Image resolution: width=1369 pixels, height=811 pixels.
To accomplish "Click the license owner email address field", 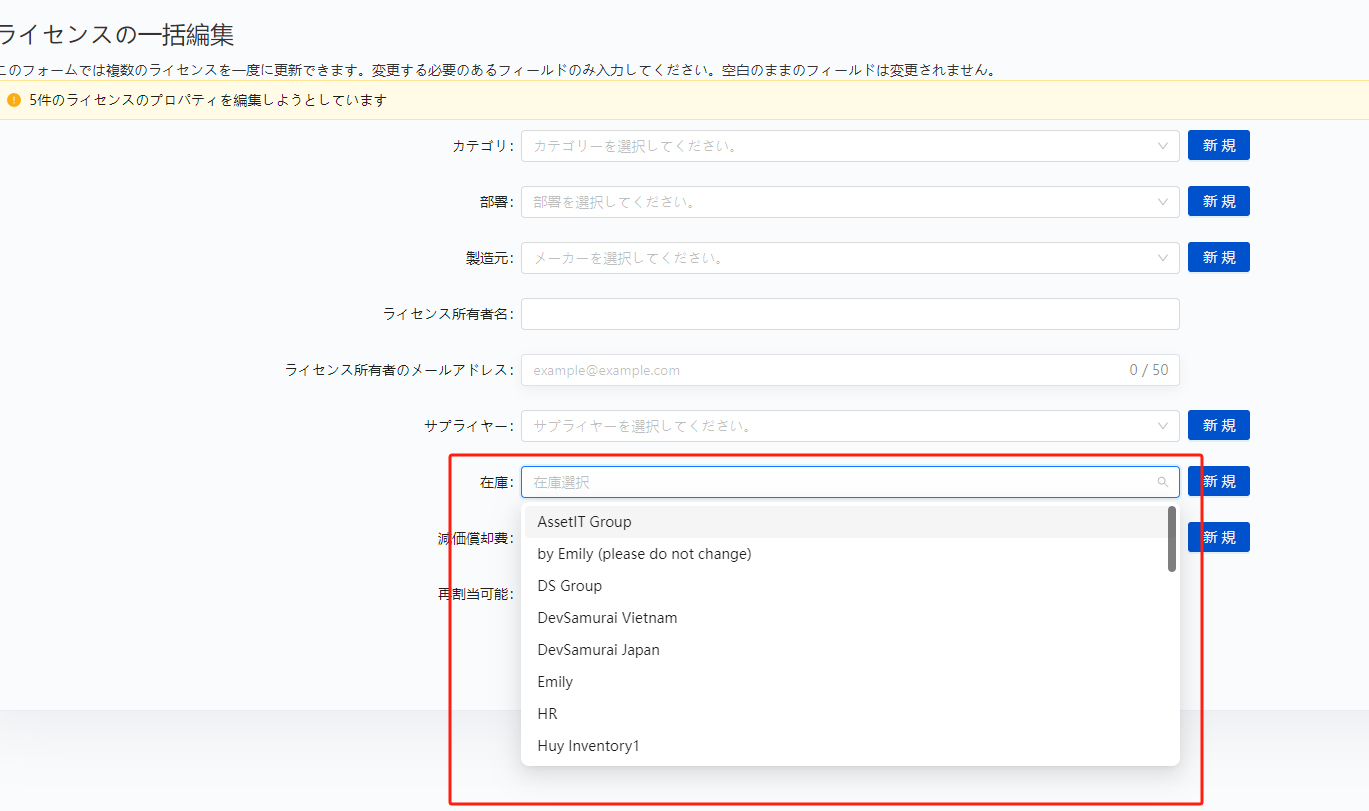I will [820, 370].
